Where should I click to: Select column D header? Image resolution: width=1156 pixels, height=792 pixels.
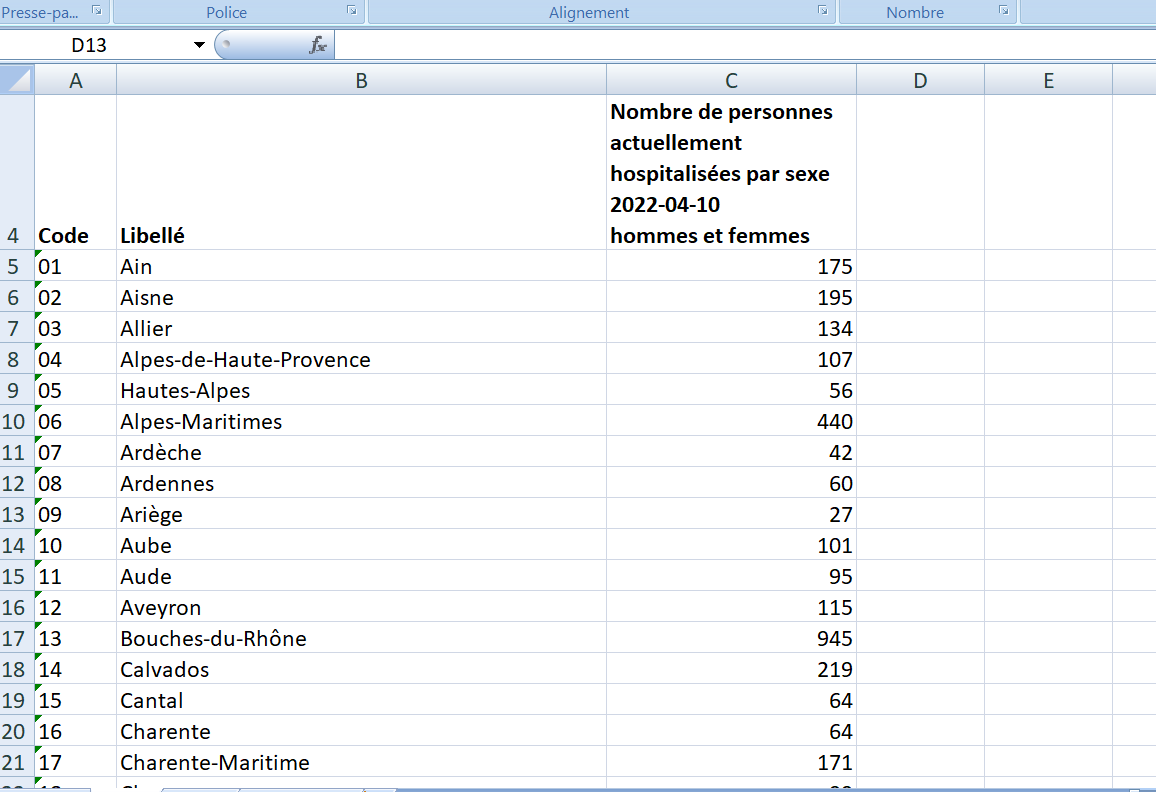(920, 81)
